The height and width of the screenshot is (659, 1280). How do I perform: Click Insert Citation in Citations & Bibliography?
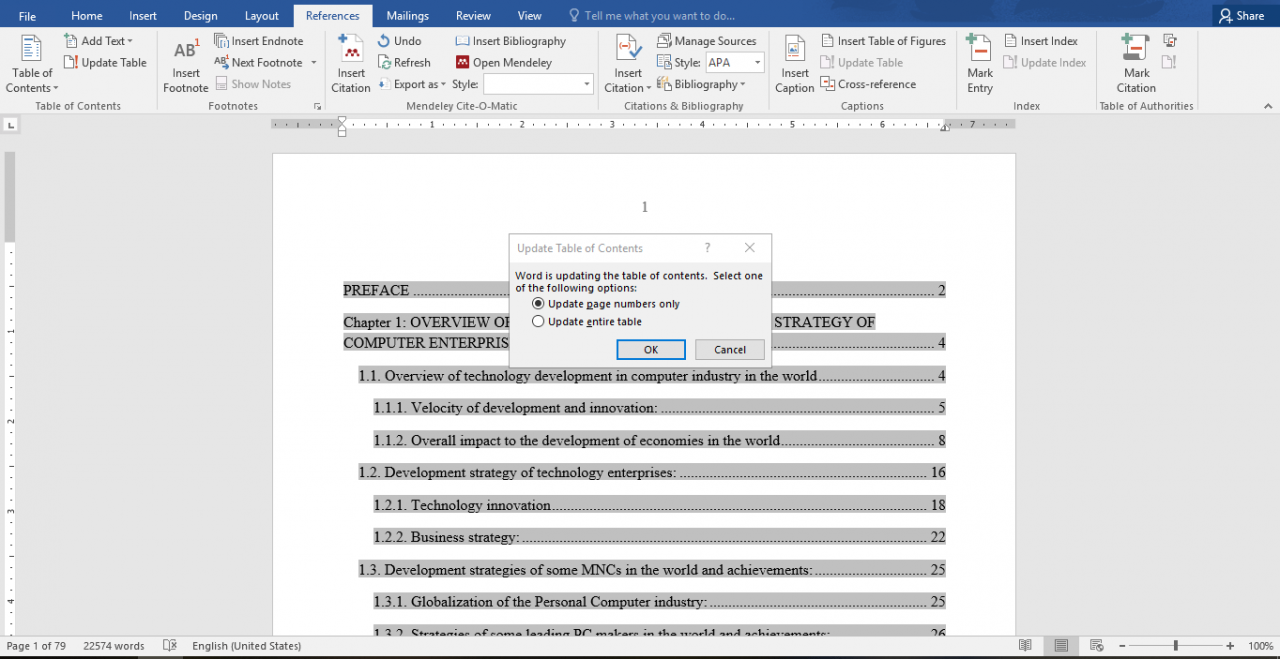point(628,65)
